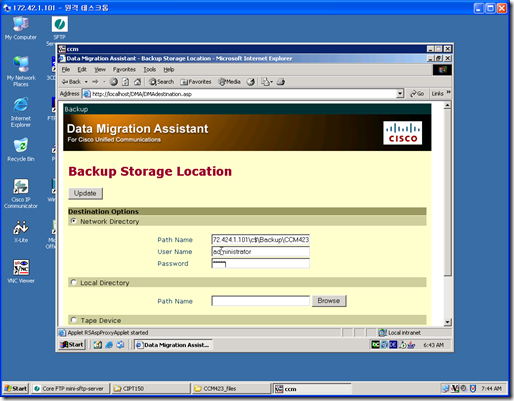
Task: Go to the Home page icon
Action: pos(137,82)
